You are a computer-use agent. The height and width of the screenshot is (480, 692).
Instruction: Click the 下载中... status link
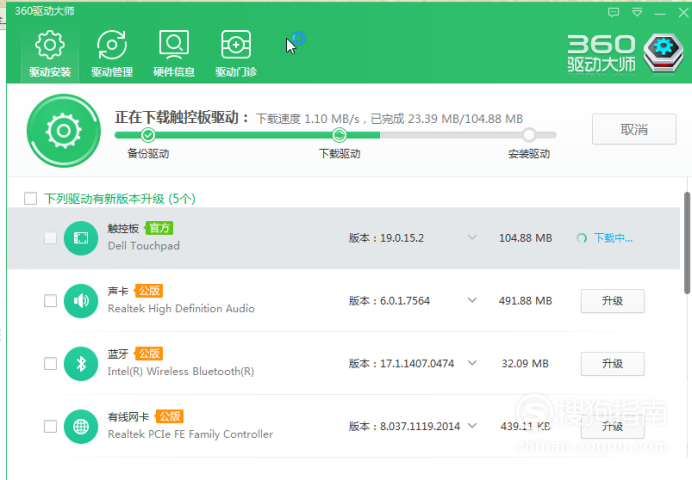tap(613, 238)
